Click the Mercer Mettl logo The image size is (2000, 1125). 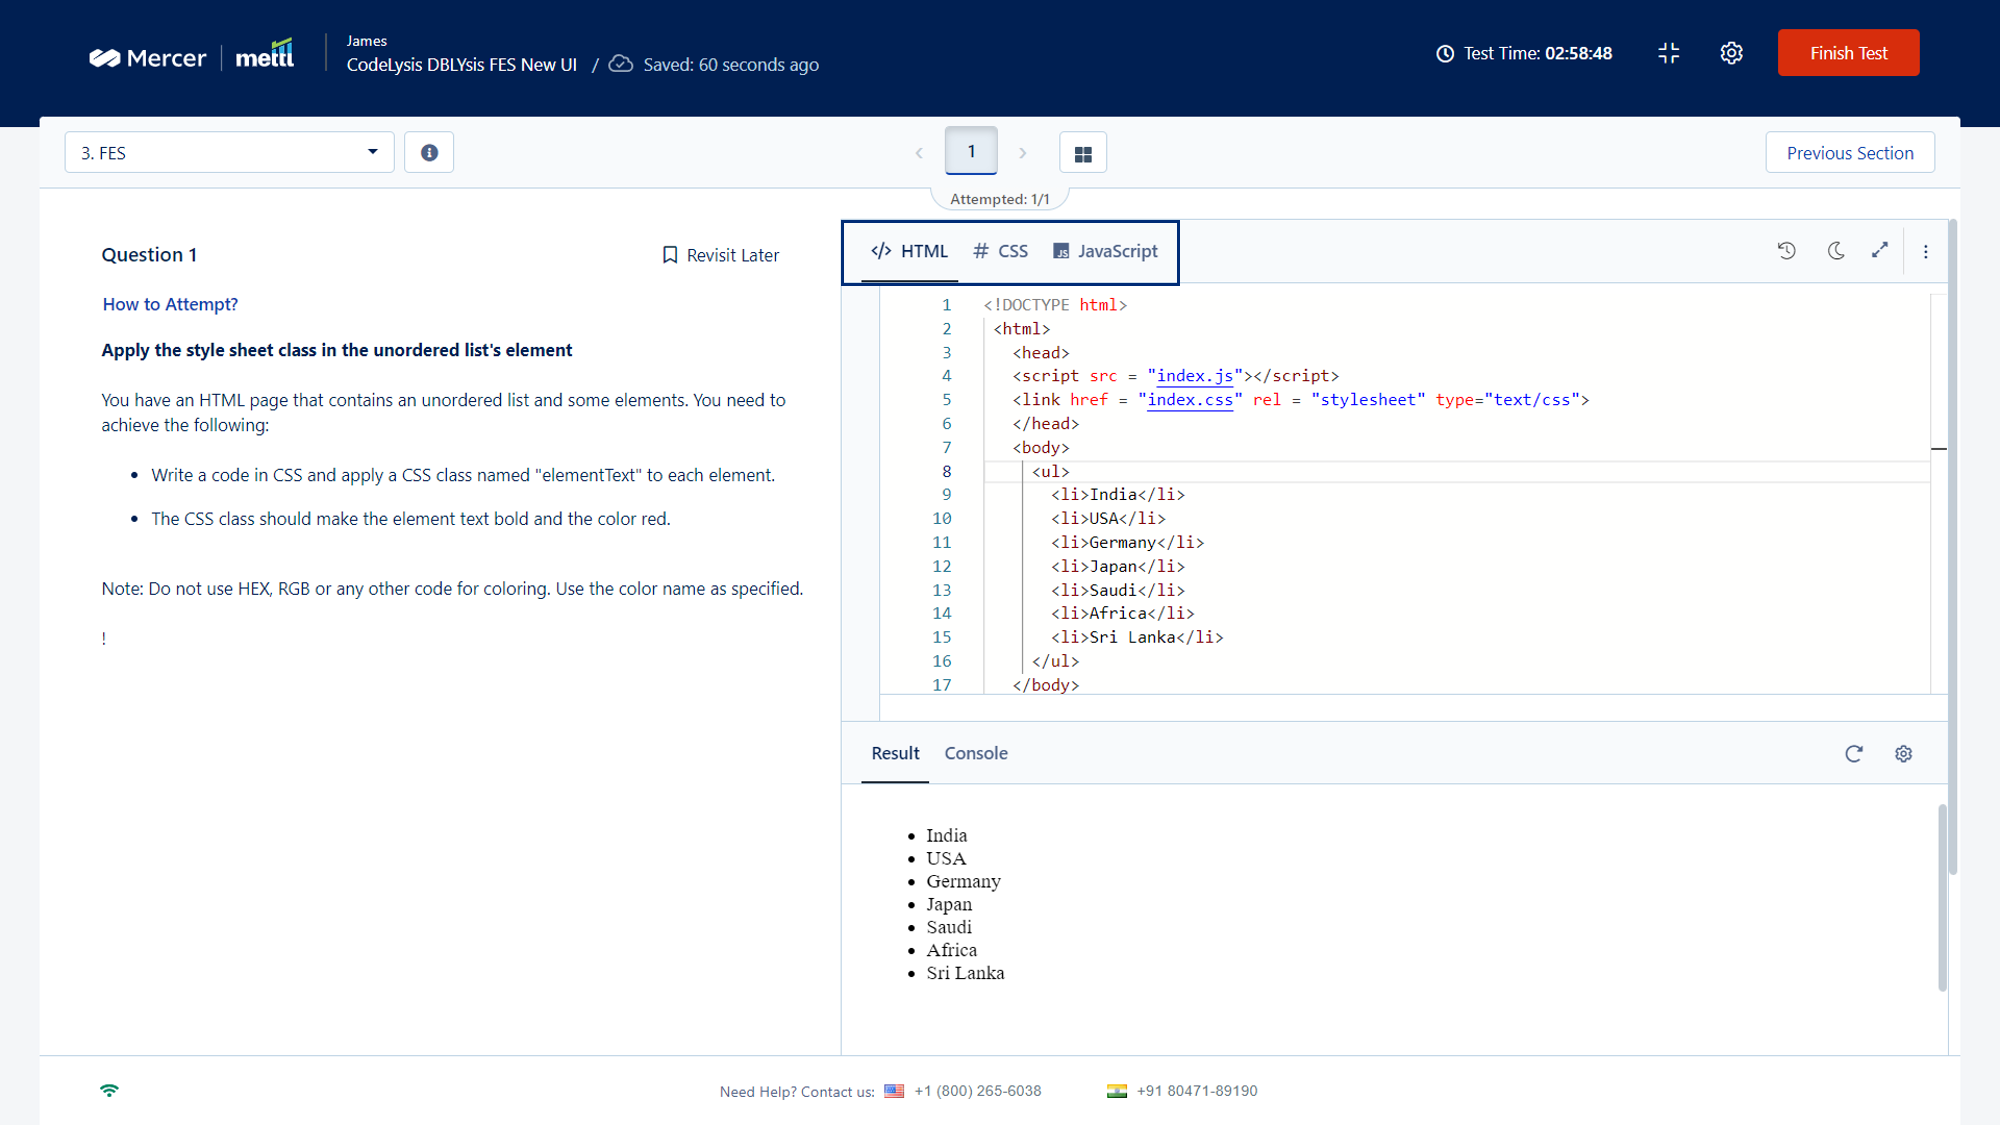pyautogui.click(x=191, y=55)
